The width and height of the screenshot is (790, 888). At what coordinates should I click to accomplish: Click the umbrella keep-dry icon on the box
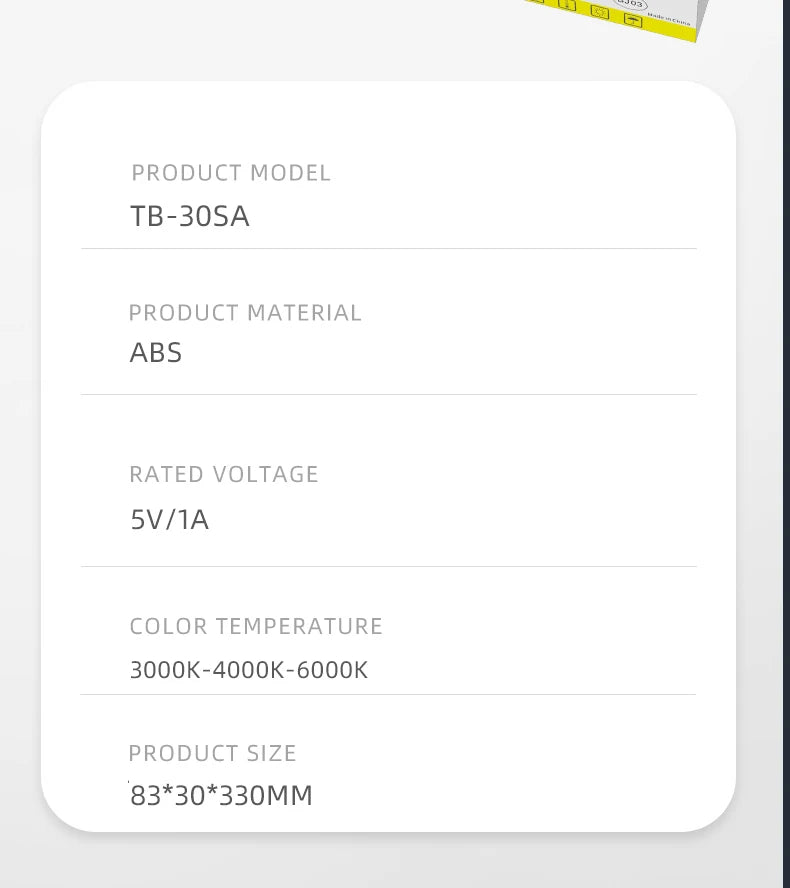[x=633, y=18]
